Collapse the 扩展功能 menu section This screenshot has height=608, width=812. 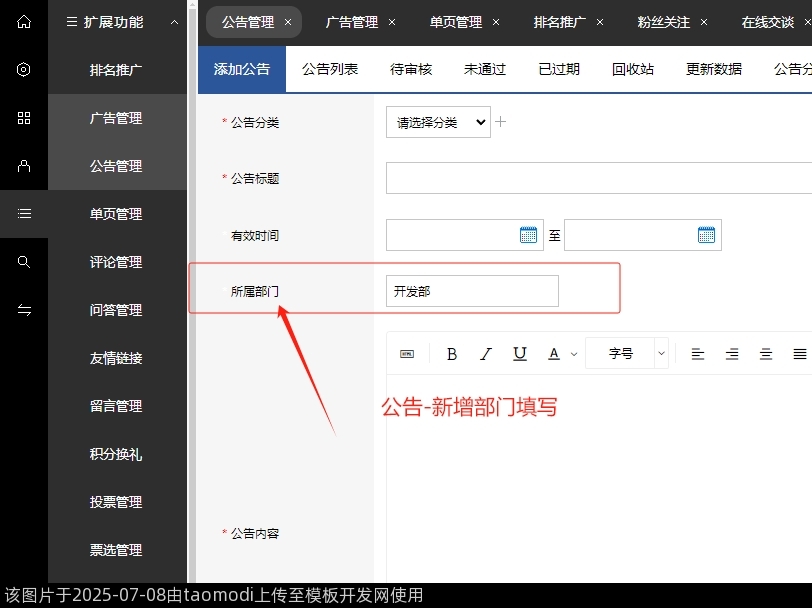pyautogui.click(x=174, y=22)
